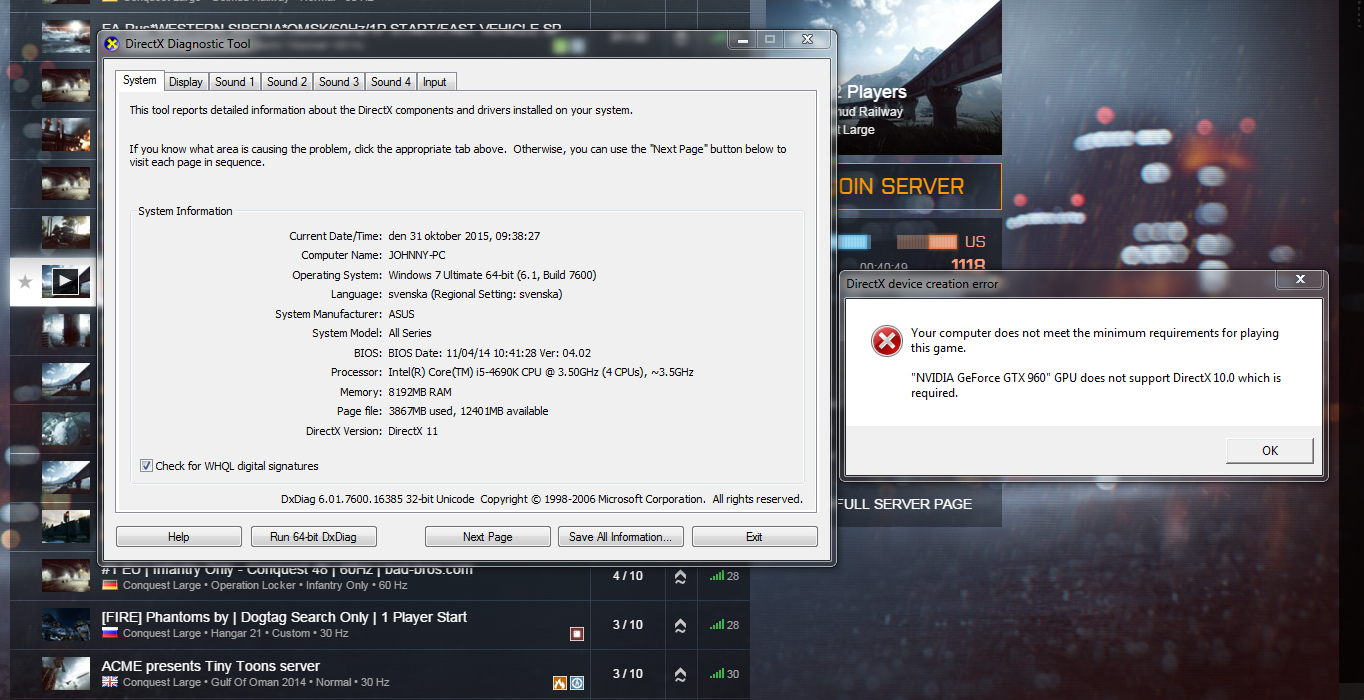Click the red error icon in DirectX error dialog
Image resolution: width=1364 pixels, height=700 pixels.
[x=886, y=342]
